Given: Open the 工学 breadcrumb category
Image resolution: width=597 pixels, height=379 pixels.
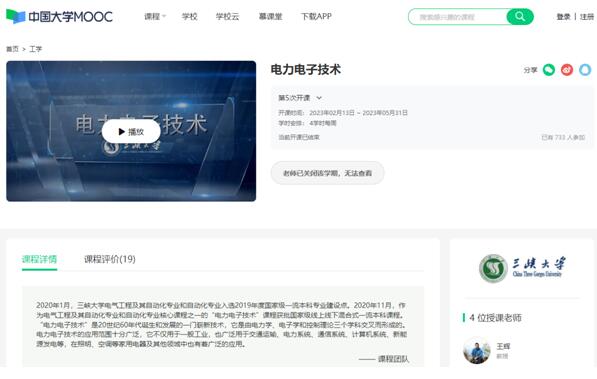Looking at the screenshot, I should tap(35, 49).
